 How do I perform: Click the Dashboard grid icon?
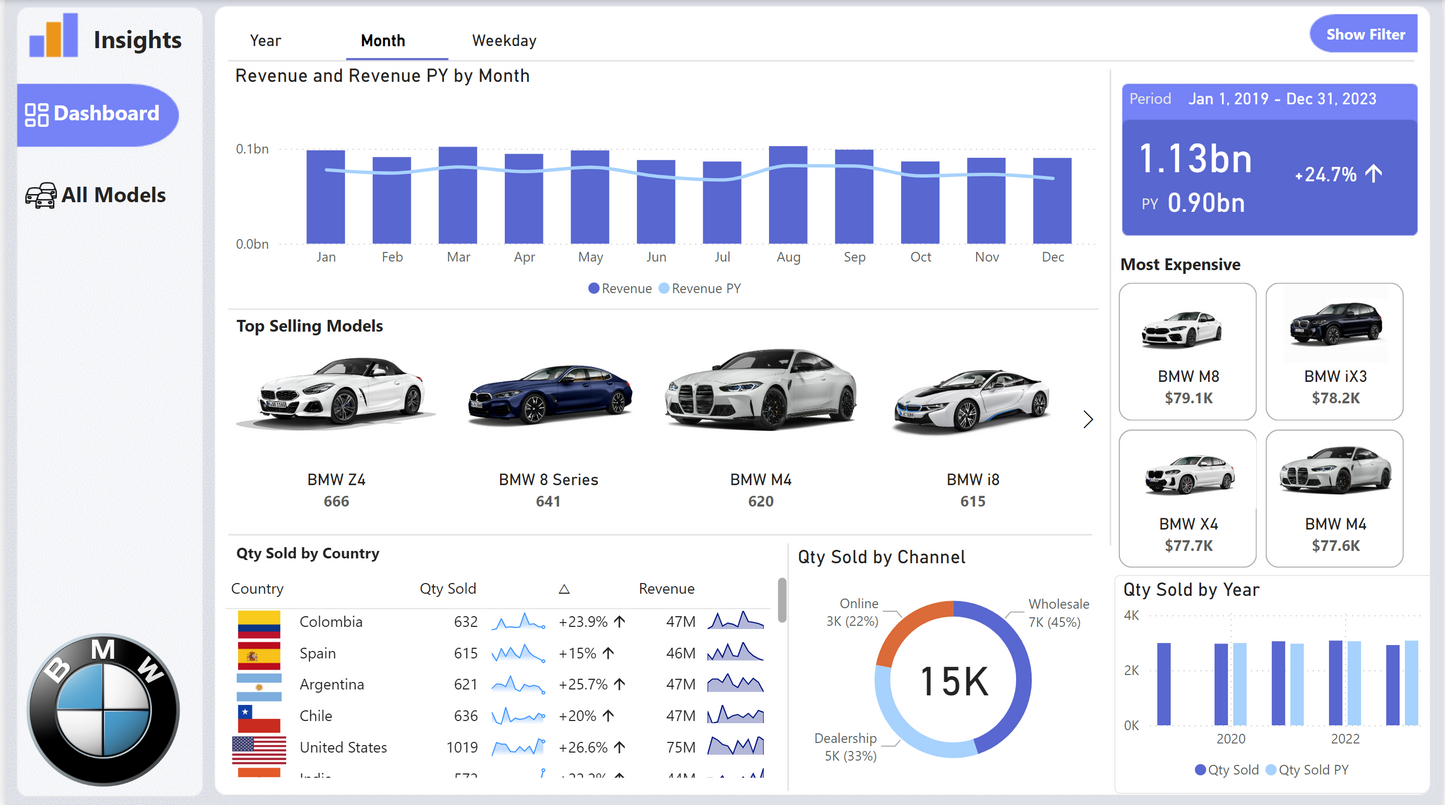[37, 114]
